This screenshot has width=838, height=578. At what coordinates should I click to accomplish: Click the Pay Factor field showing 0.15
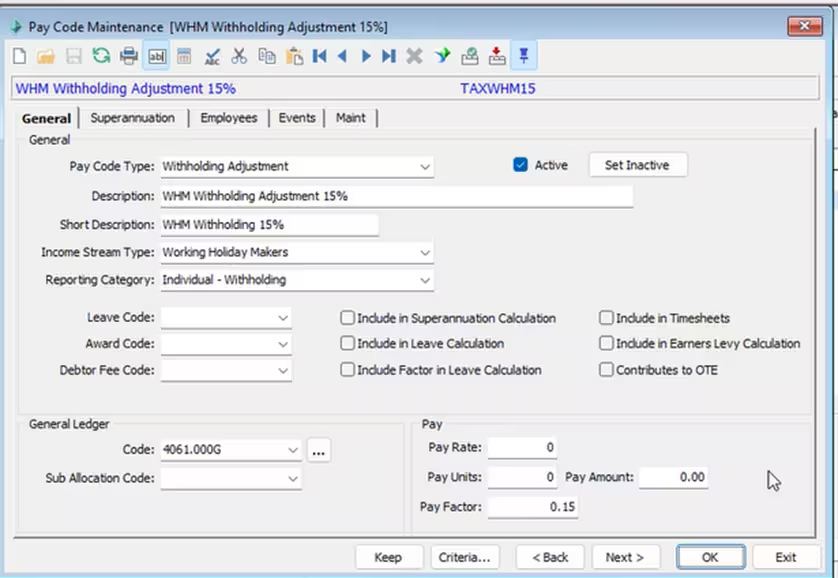(x=533, y=507)
